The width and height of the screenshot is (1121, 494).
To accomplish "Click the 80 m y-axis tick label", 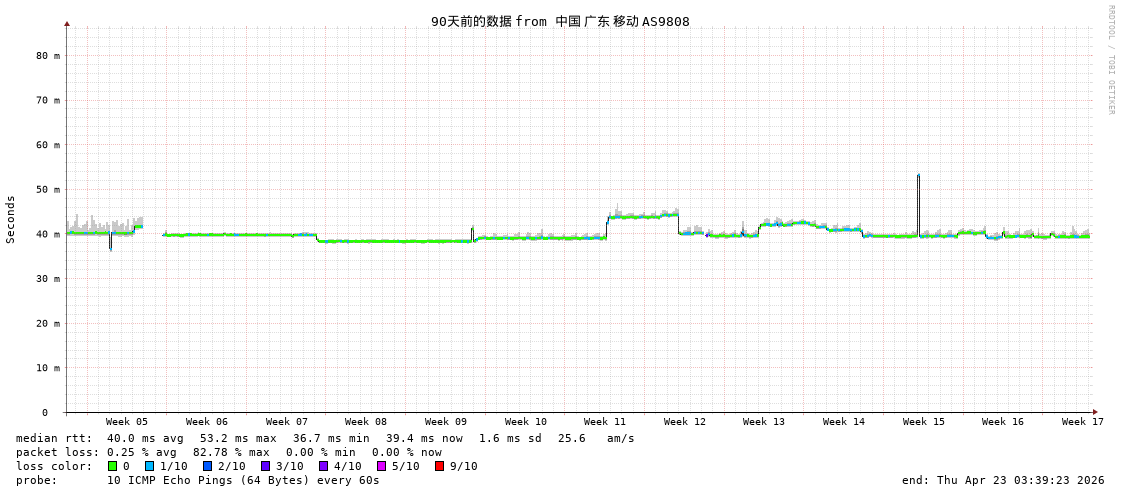I will [x=48, y=56].
